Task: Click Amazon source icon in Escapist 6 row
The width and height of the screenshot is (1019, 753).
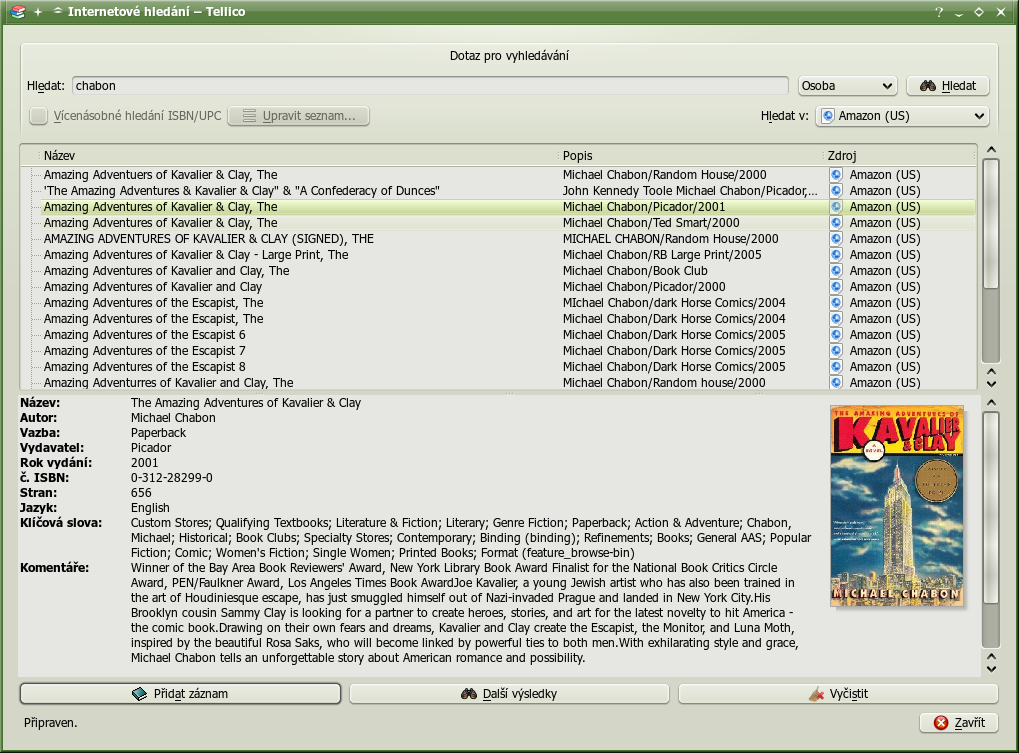Action: [x=836, y=335]
